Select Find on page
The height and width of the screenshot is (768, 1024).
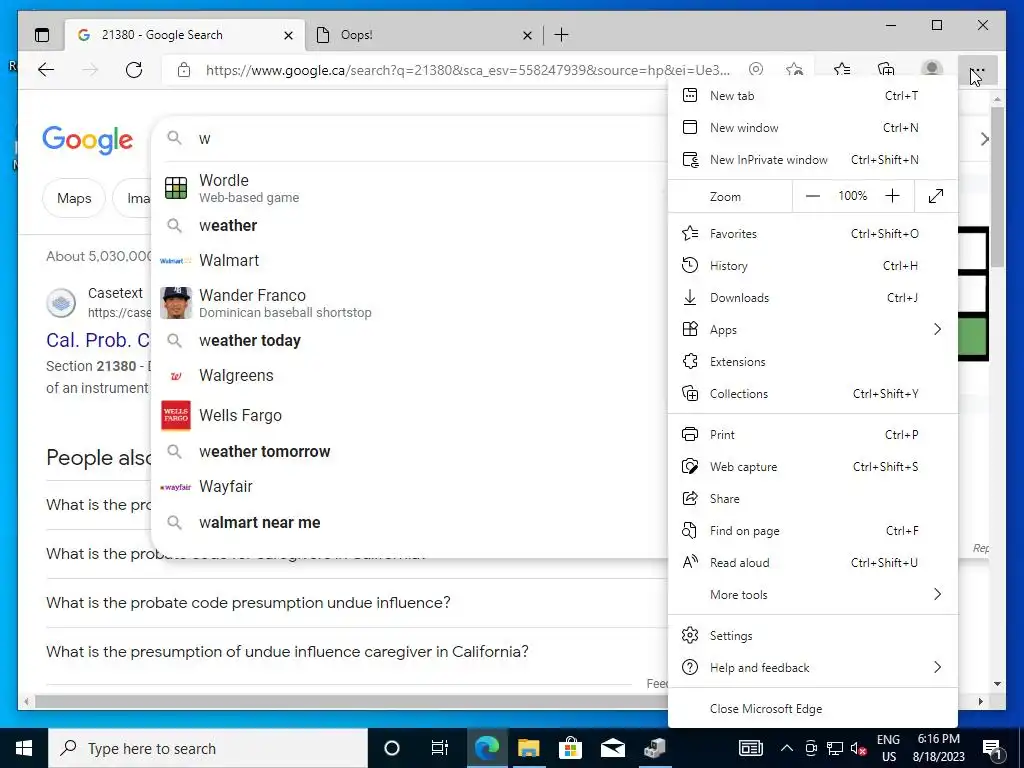click(x=812, y=530)
